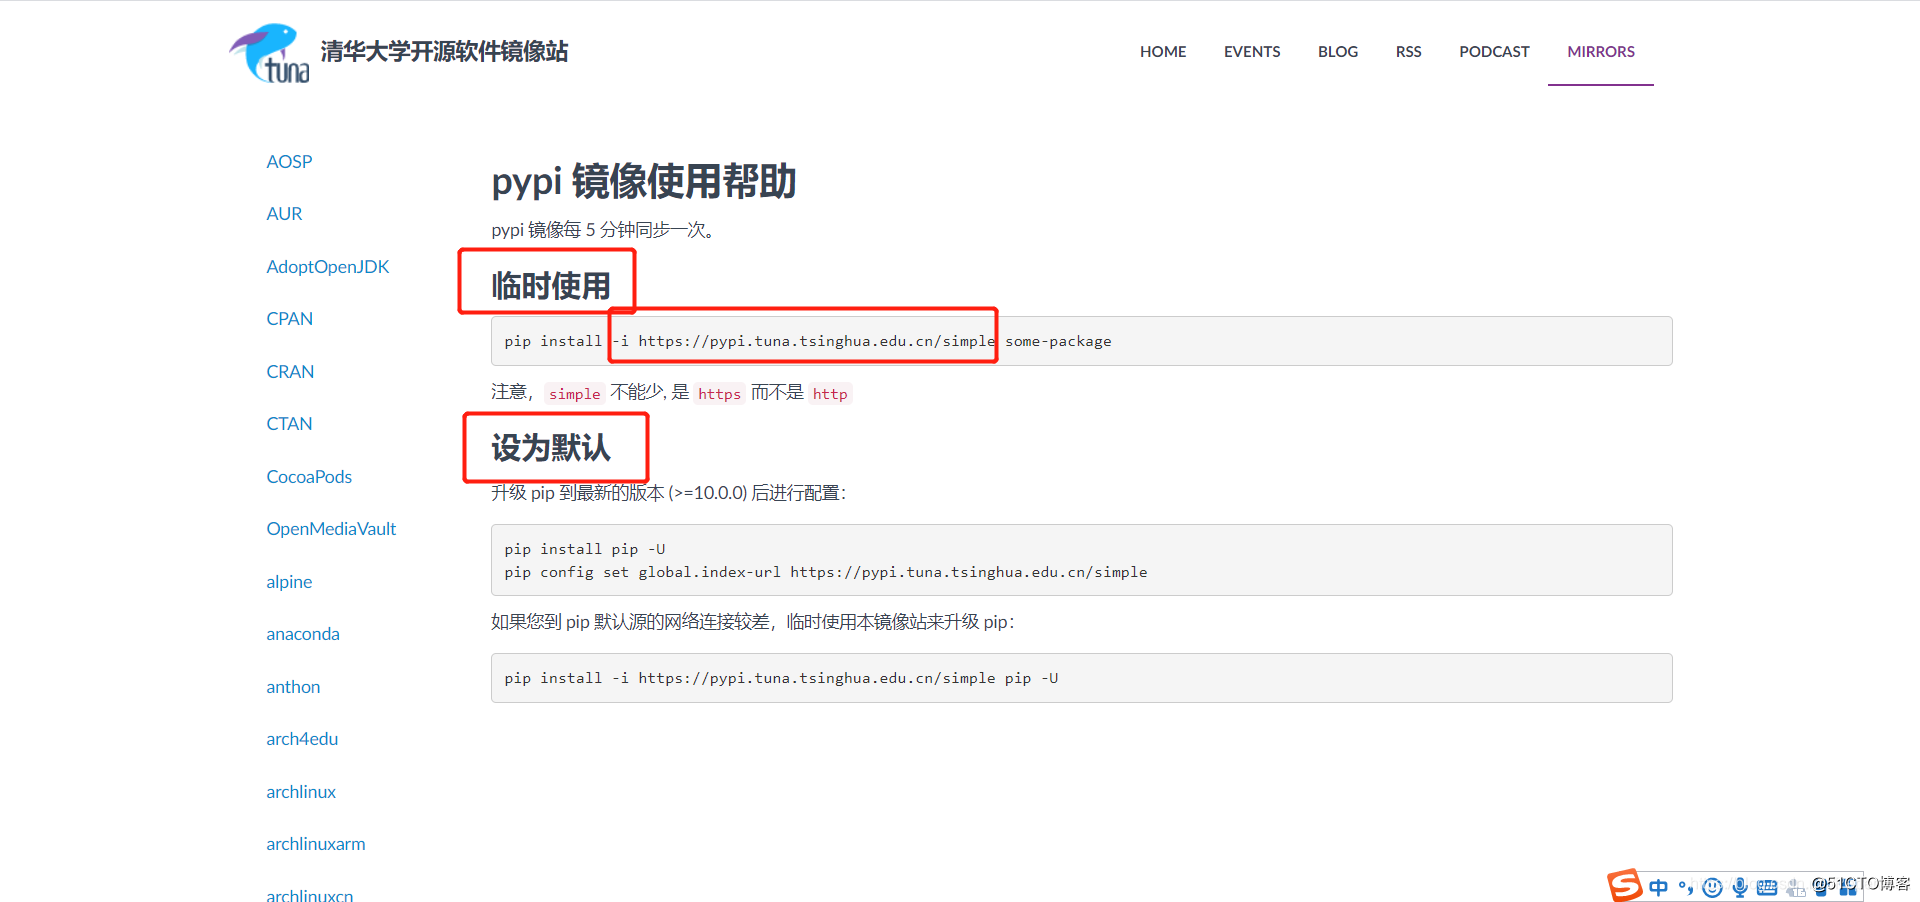The width and height of the screenshot is (1920, 902).
Task: Open the anaconda sidebar link
Action: [303, 634]
